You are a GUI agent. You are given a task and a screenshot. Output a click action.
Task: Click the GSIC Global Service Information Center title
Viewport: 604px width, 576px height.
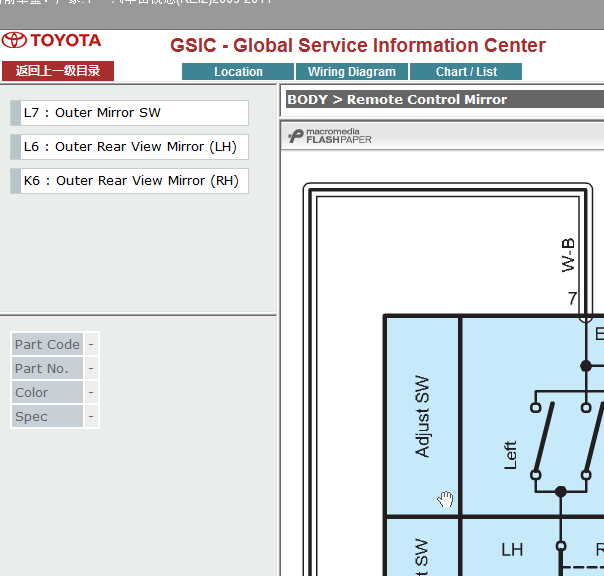coord(358,45)
